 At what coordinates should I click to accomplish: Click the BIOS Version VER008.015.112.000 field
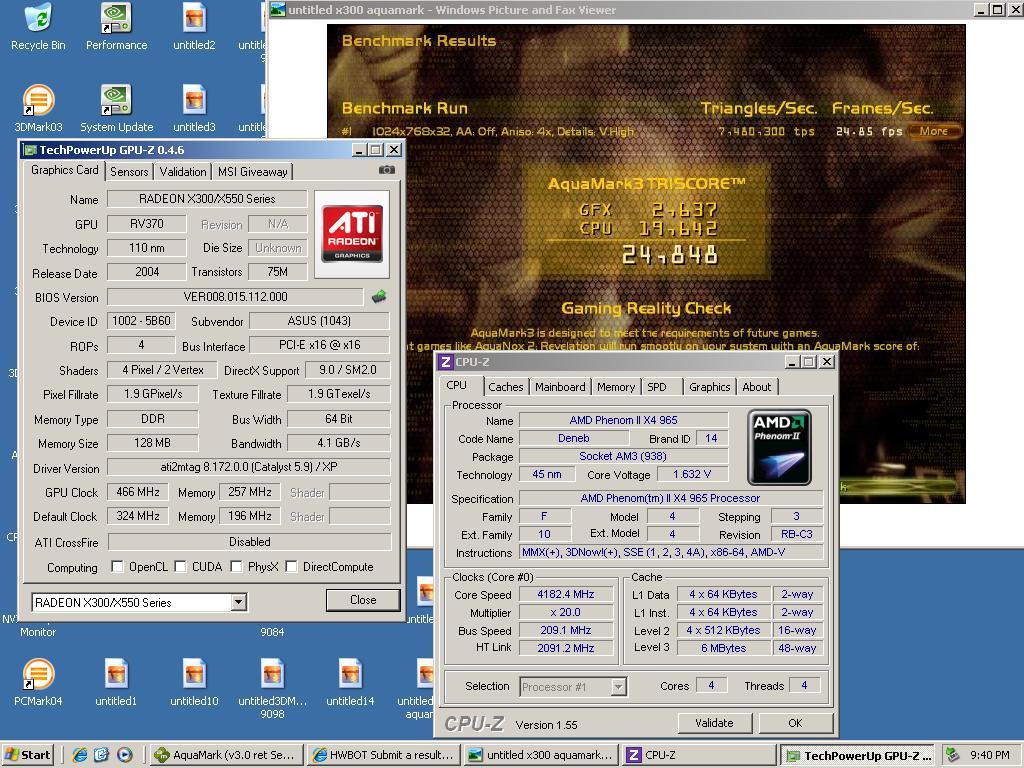235,296
